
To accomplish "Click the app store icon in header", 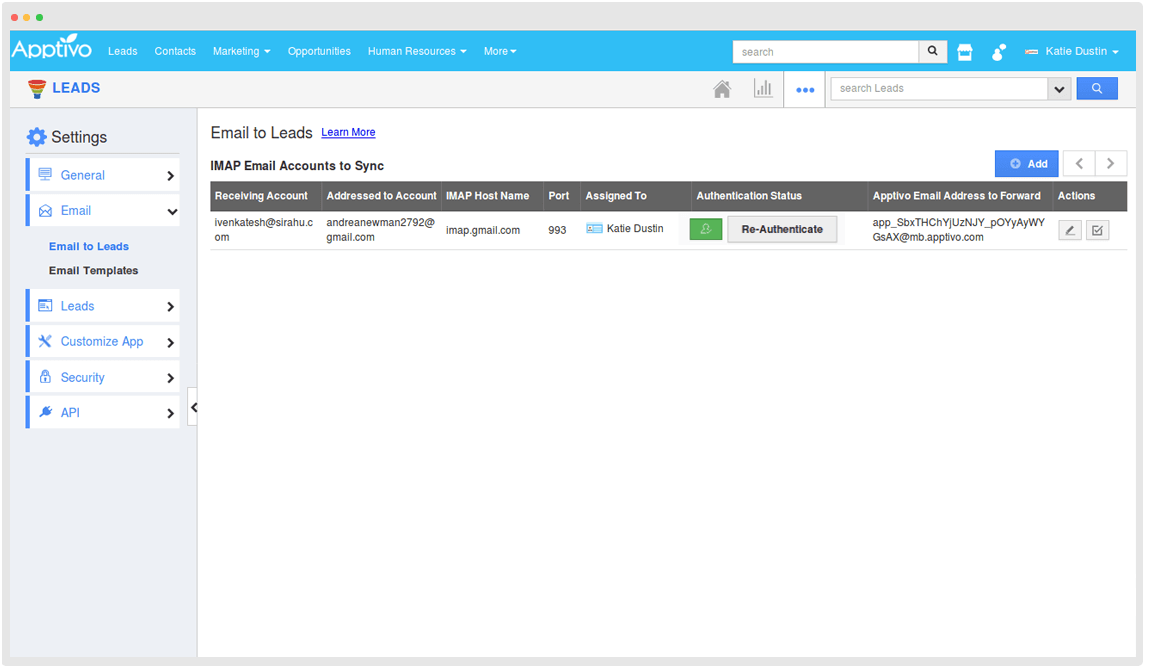I will (x=965, y=52).
